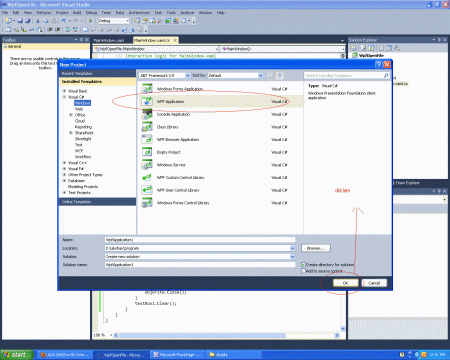Click the Cut scissors icon in toolbar
The image size is (450, 360).
tap(38, 21)
